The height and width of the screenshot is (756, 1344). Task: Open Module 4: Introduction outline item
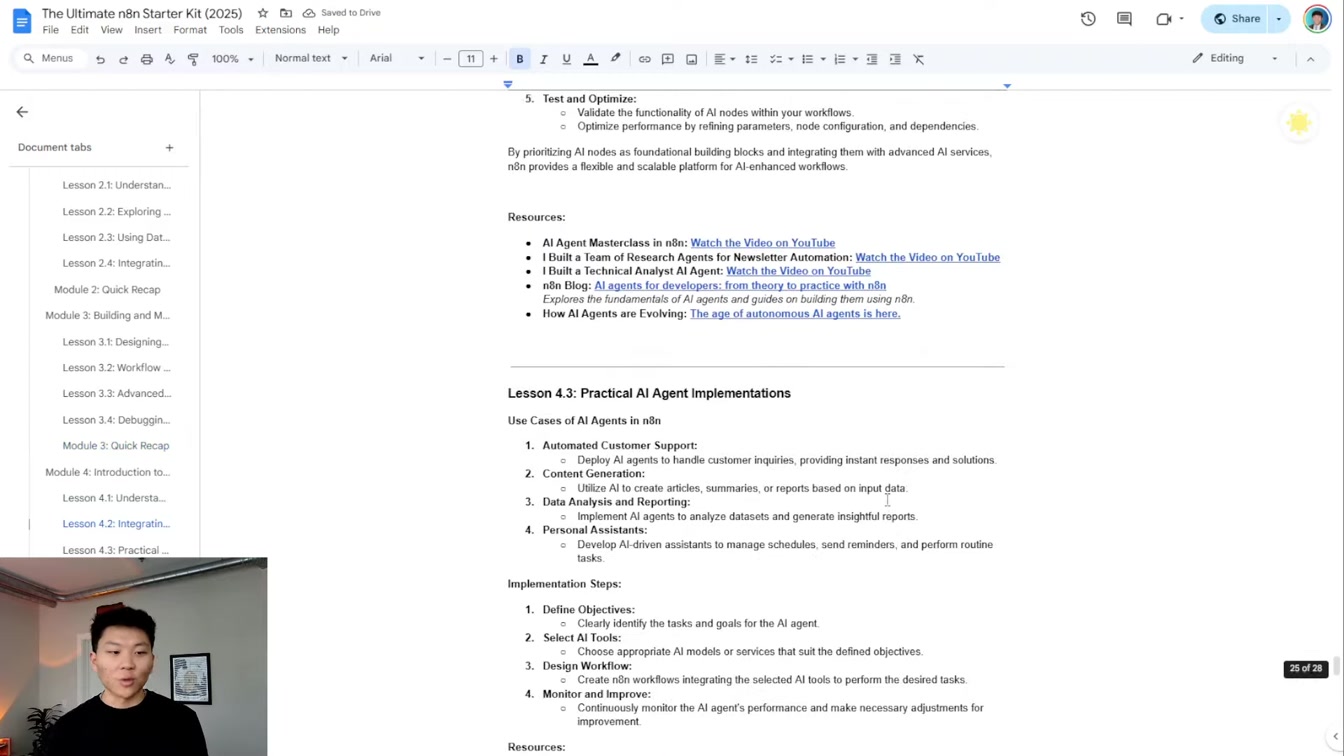point(107,472)
